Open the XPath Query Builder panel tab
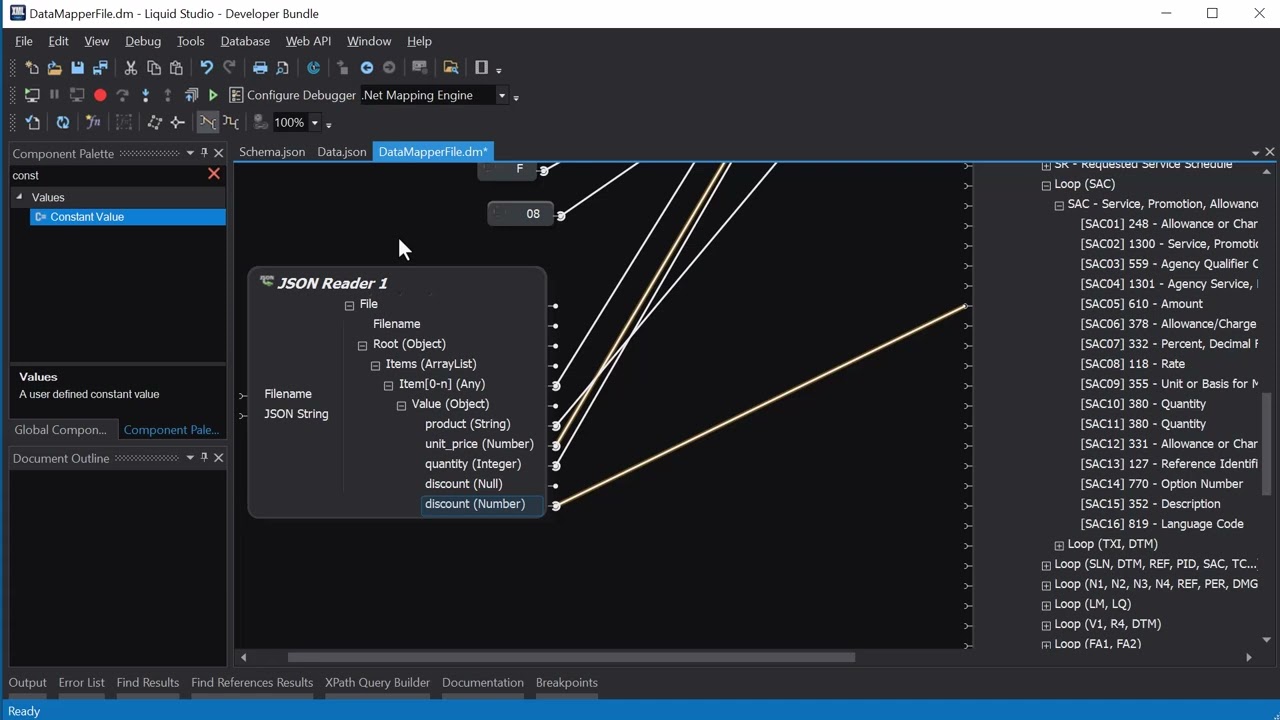This screenshot has width=1280, height=720. pyautogui.click(x=377, y=683)
